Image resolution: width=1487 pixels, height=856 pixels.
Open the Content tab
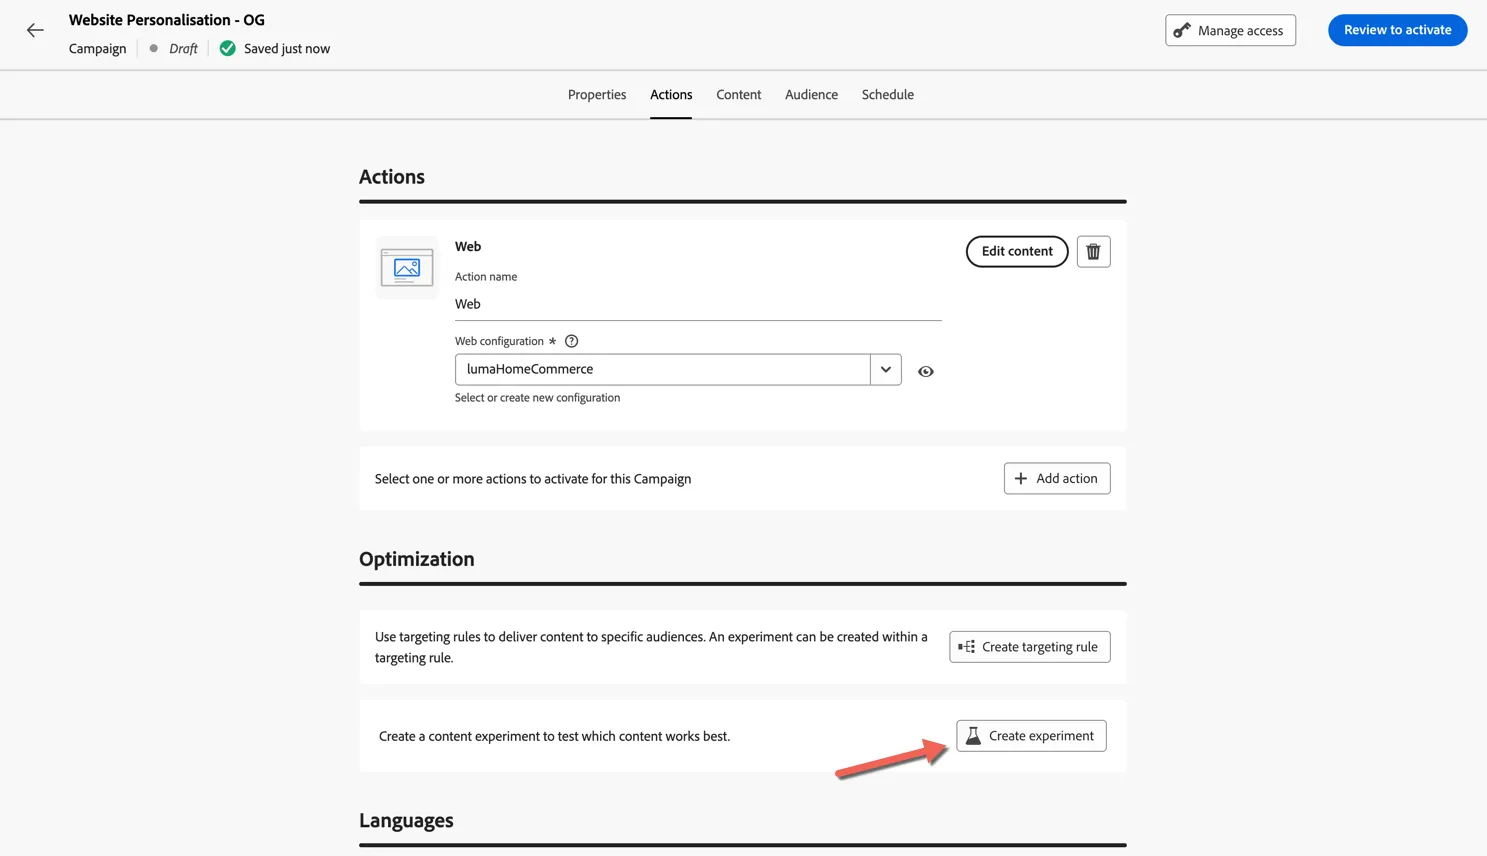(738, 94)
